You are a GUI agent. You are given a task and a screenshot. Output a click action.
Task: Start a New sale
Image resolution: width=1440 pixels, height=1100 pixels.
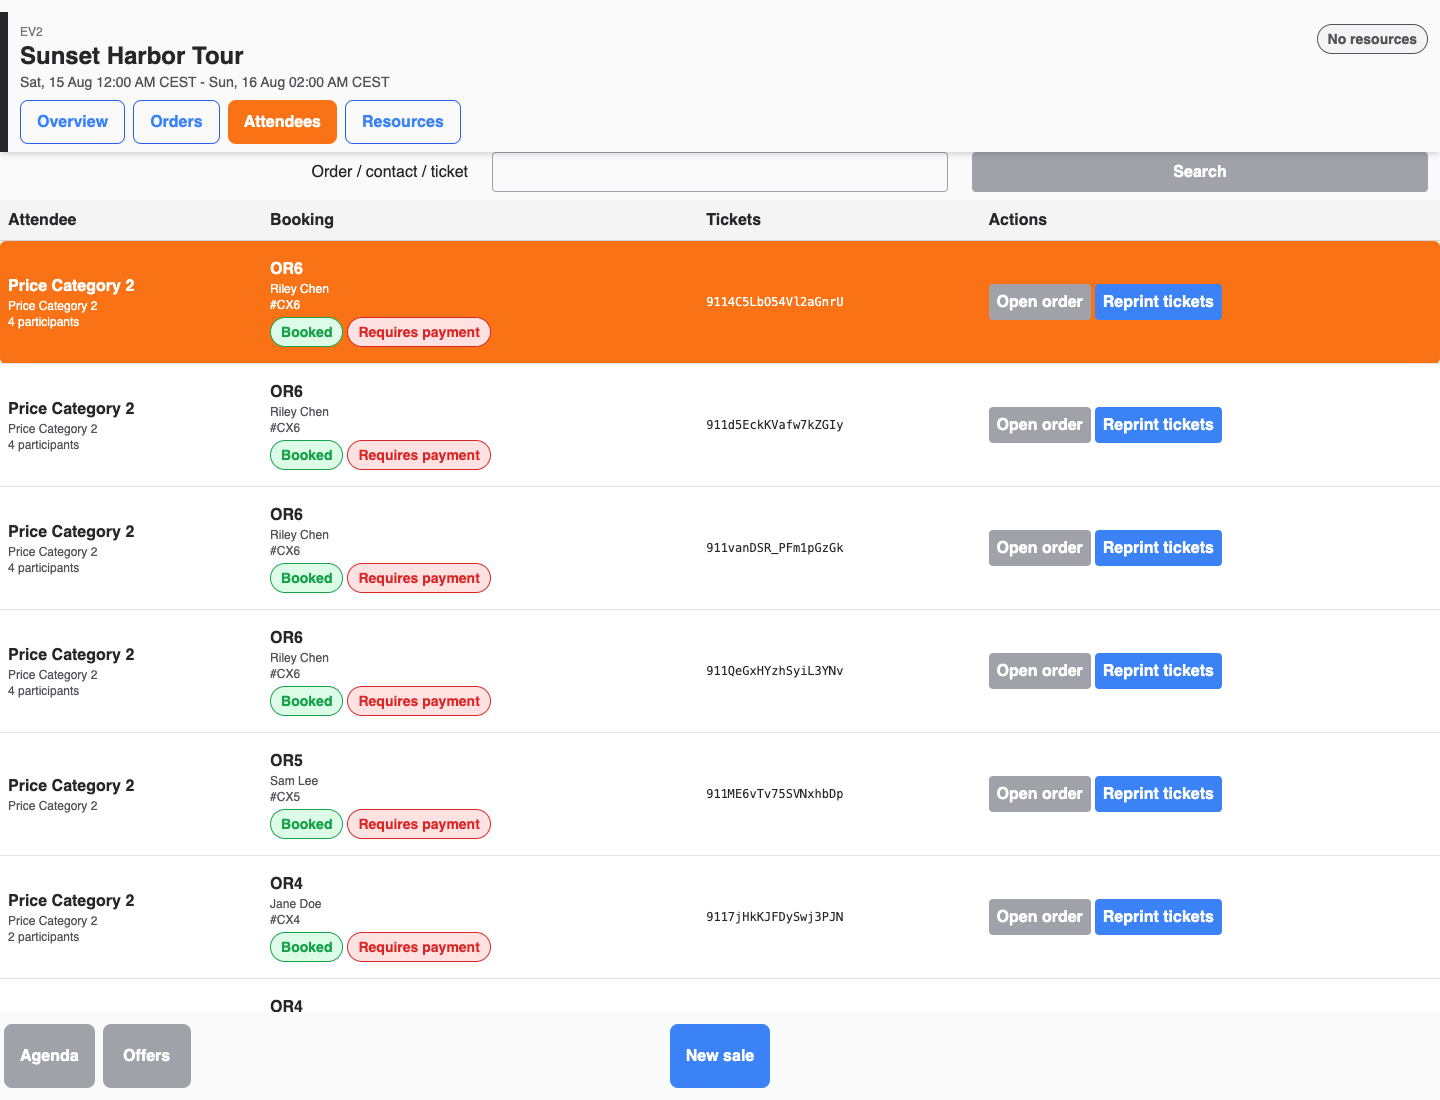click(x=720, y=1056)
